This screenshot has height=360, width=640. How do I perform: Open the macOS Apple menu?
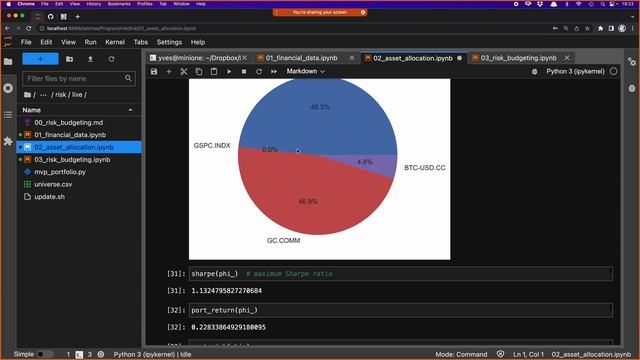8,4
